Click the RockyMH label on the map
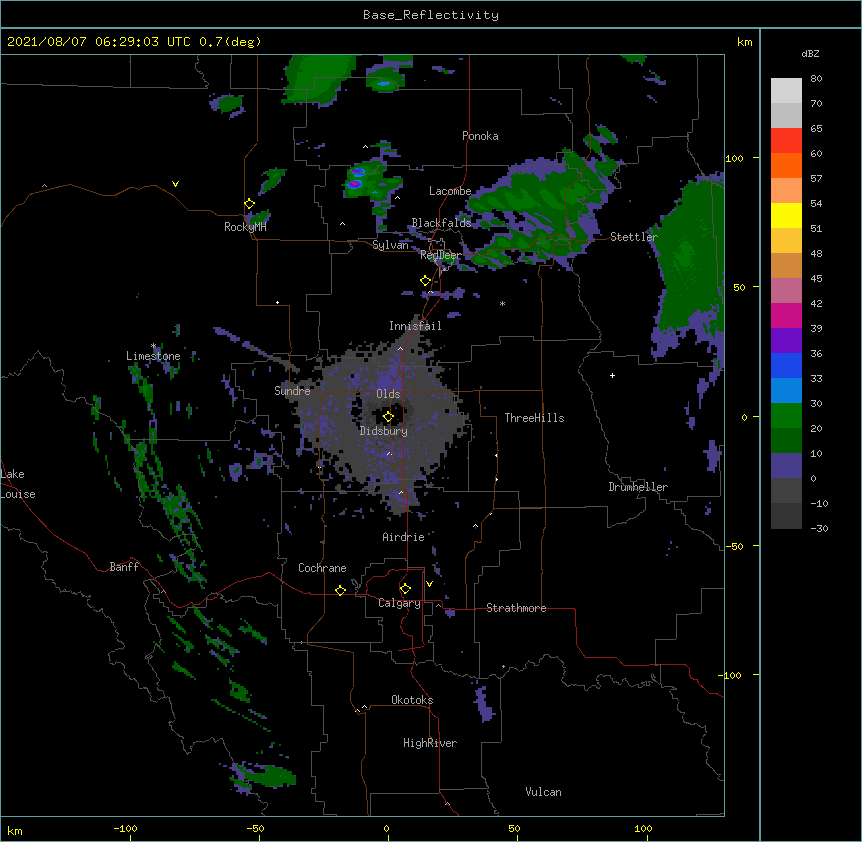This screenshot has height=842, width=862. click(x=245, y=227)
